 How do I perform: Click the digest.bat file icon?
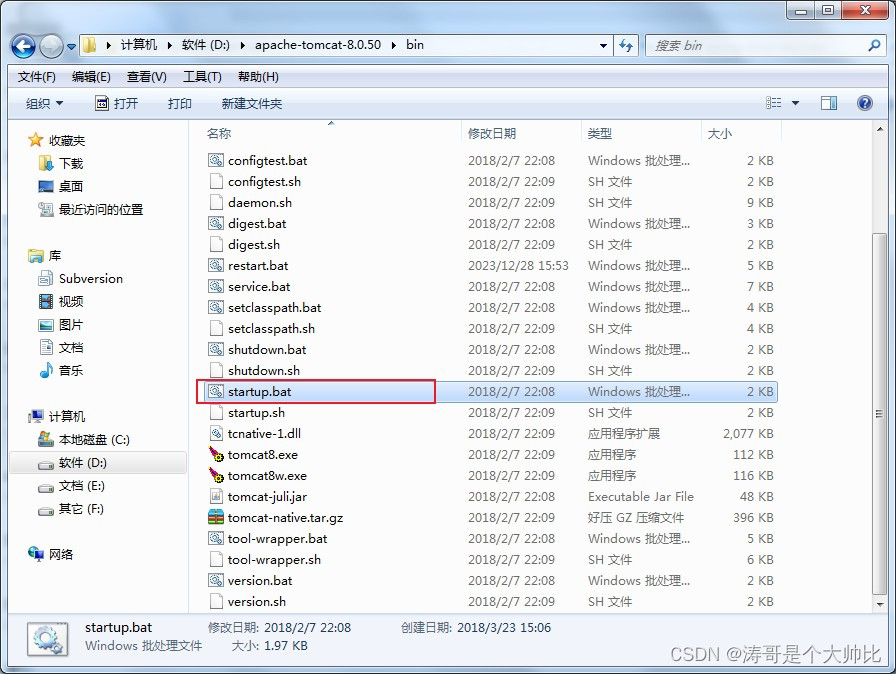[x=215, y=223]
